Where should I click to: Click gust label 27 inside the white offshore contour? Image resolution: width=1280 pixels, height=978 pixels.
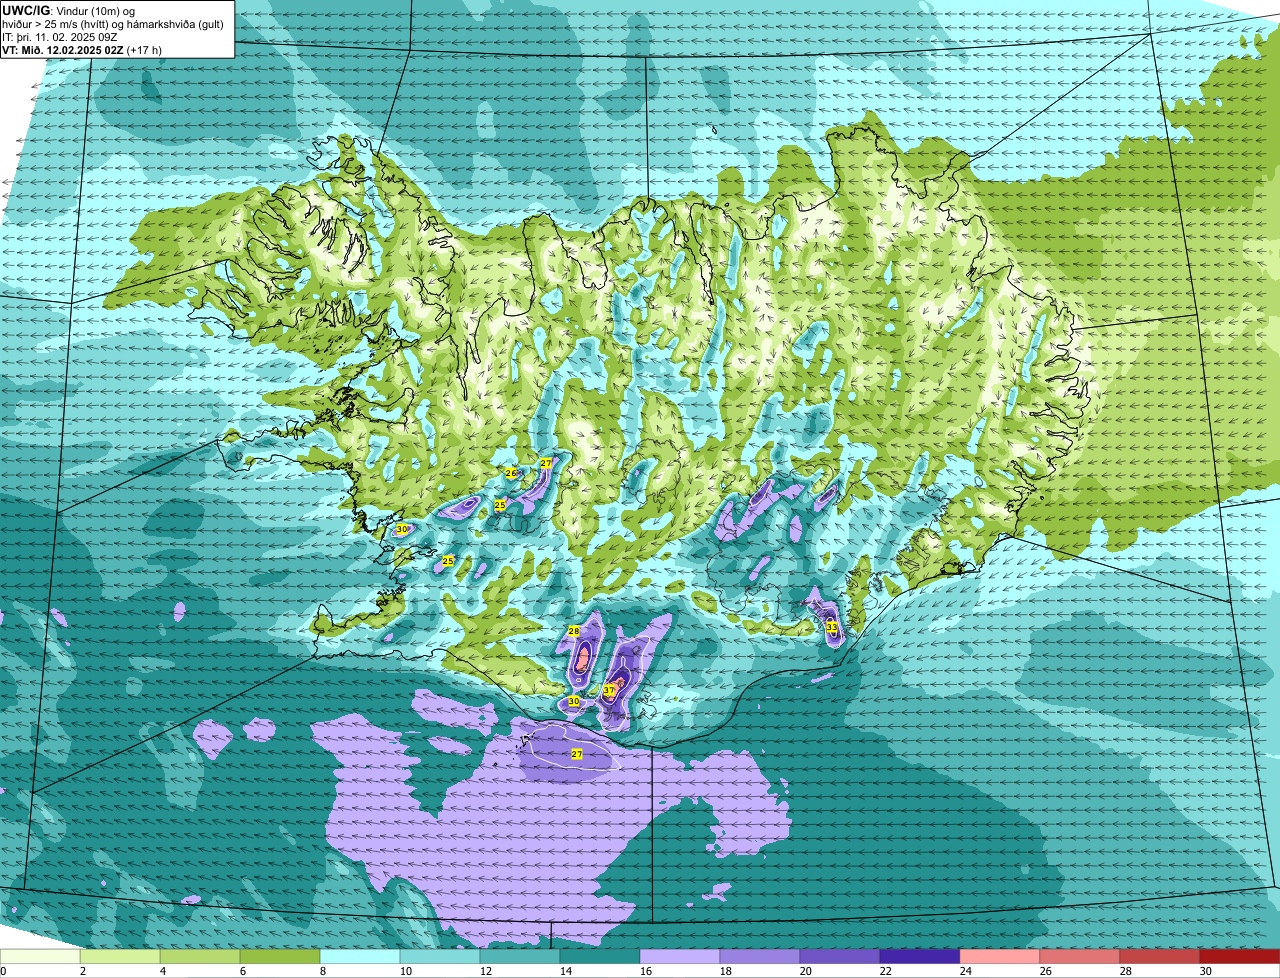pos(577,754)
